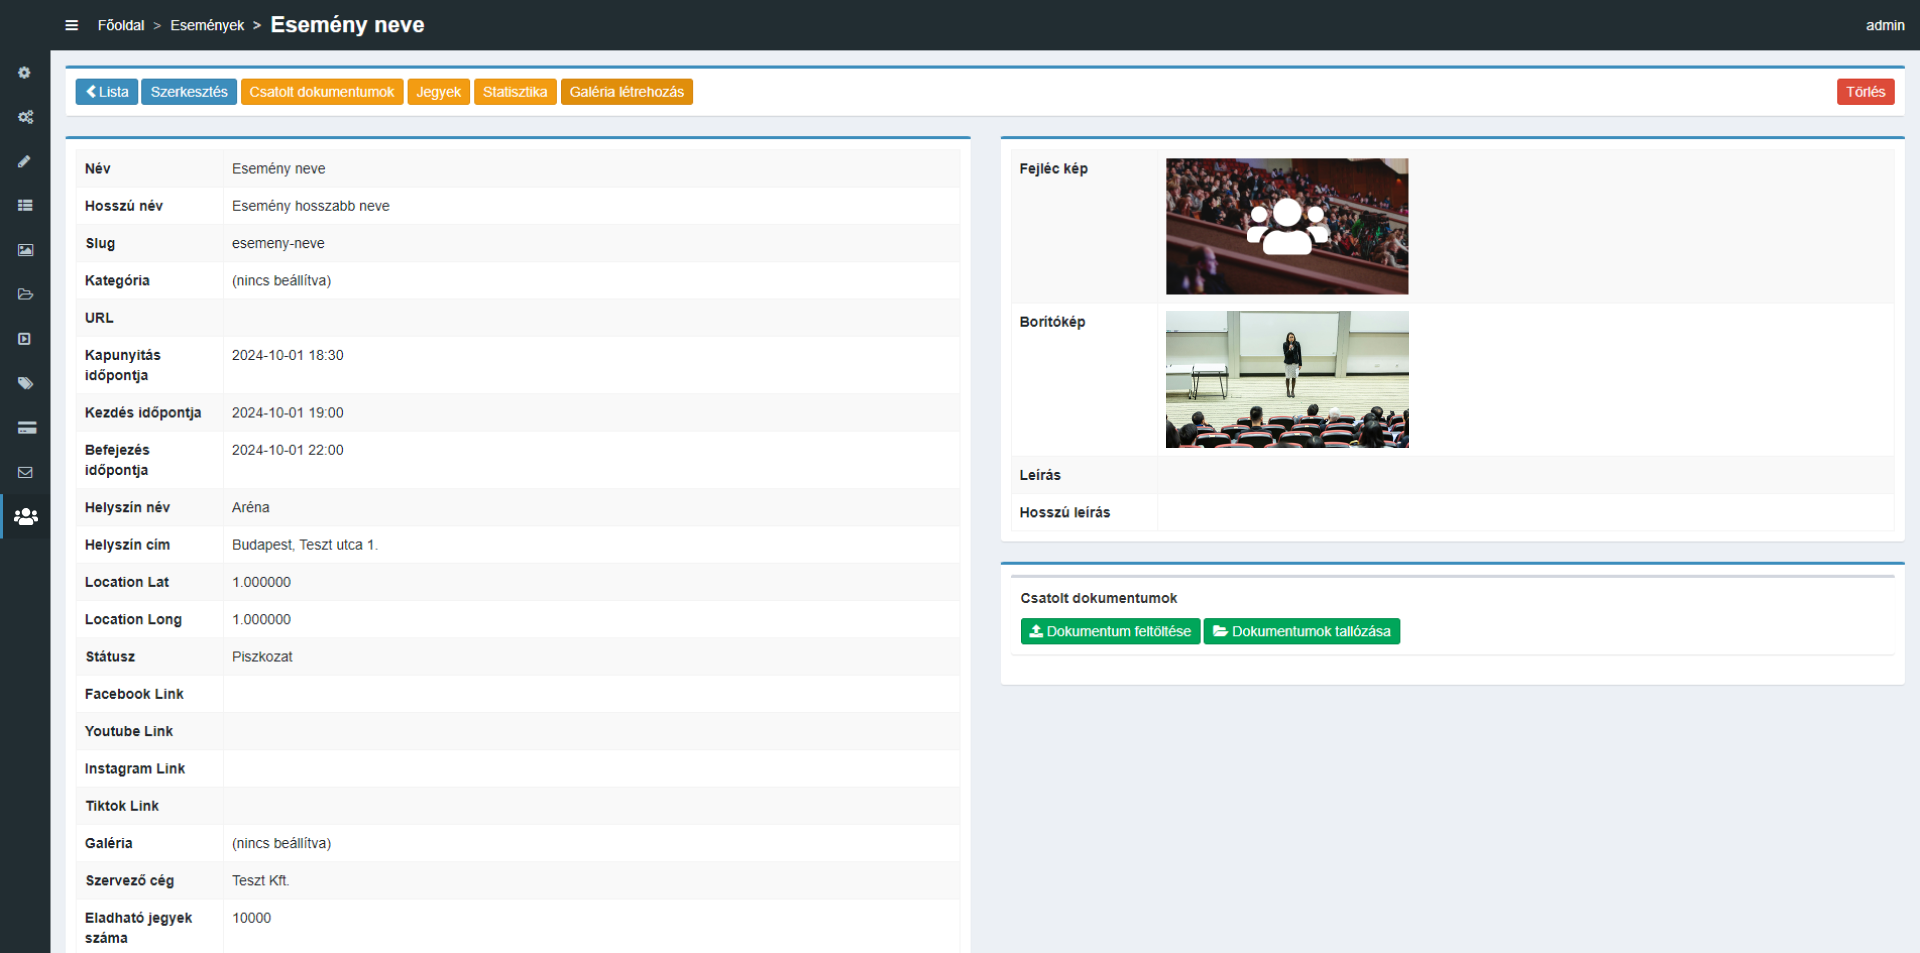Click the envelope mail icon in sidebar
This screenshot has width=1920, height=953.
[x=25, y=472]
